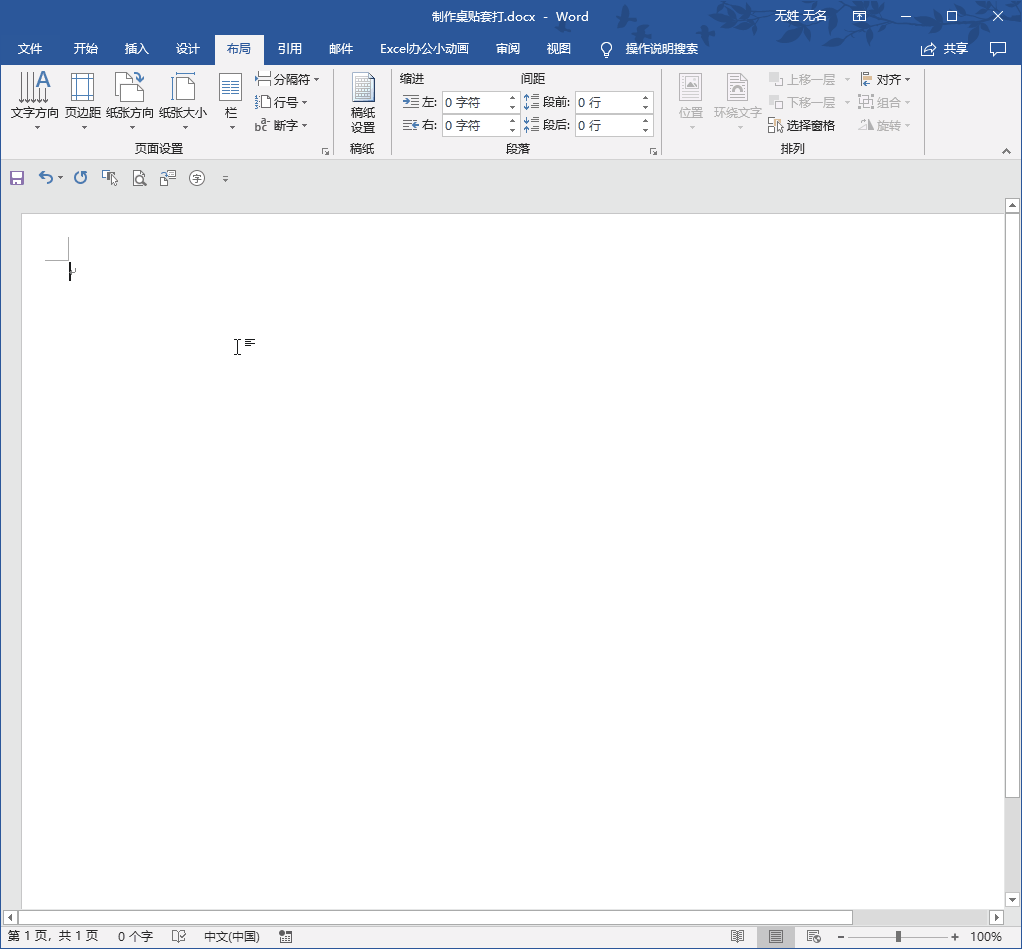Viewport: 1022px width, 949px height.
Task: Click the 无姓 无名 account name
Action: (800, 16)
